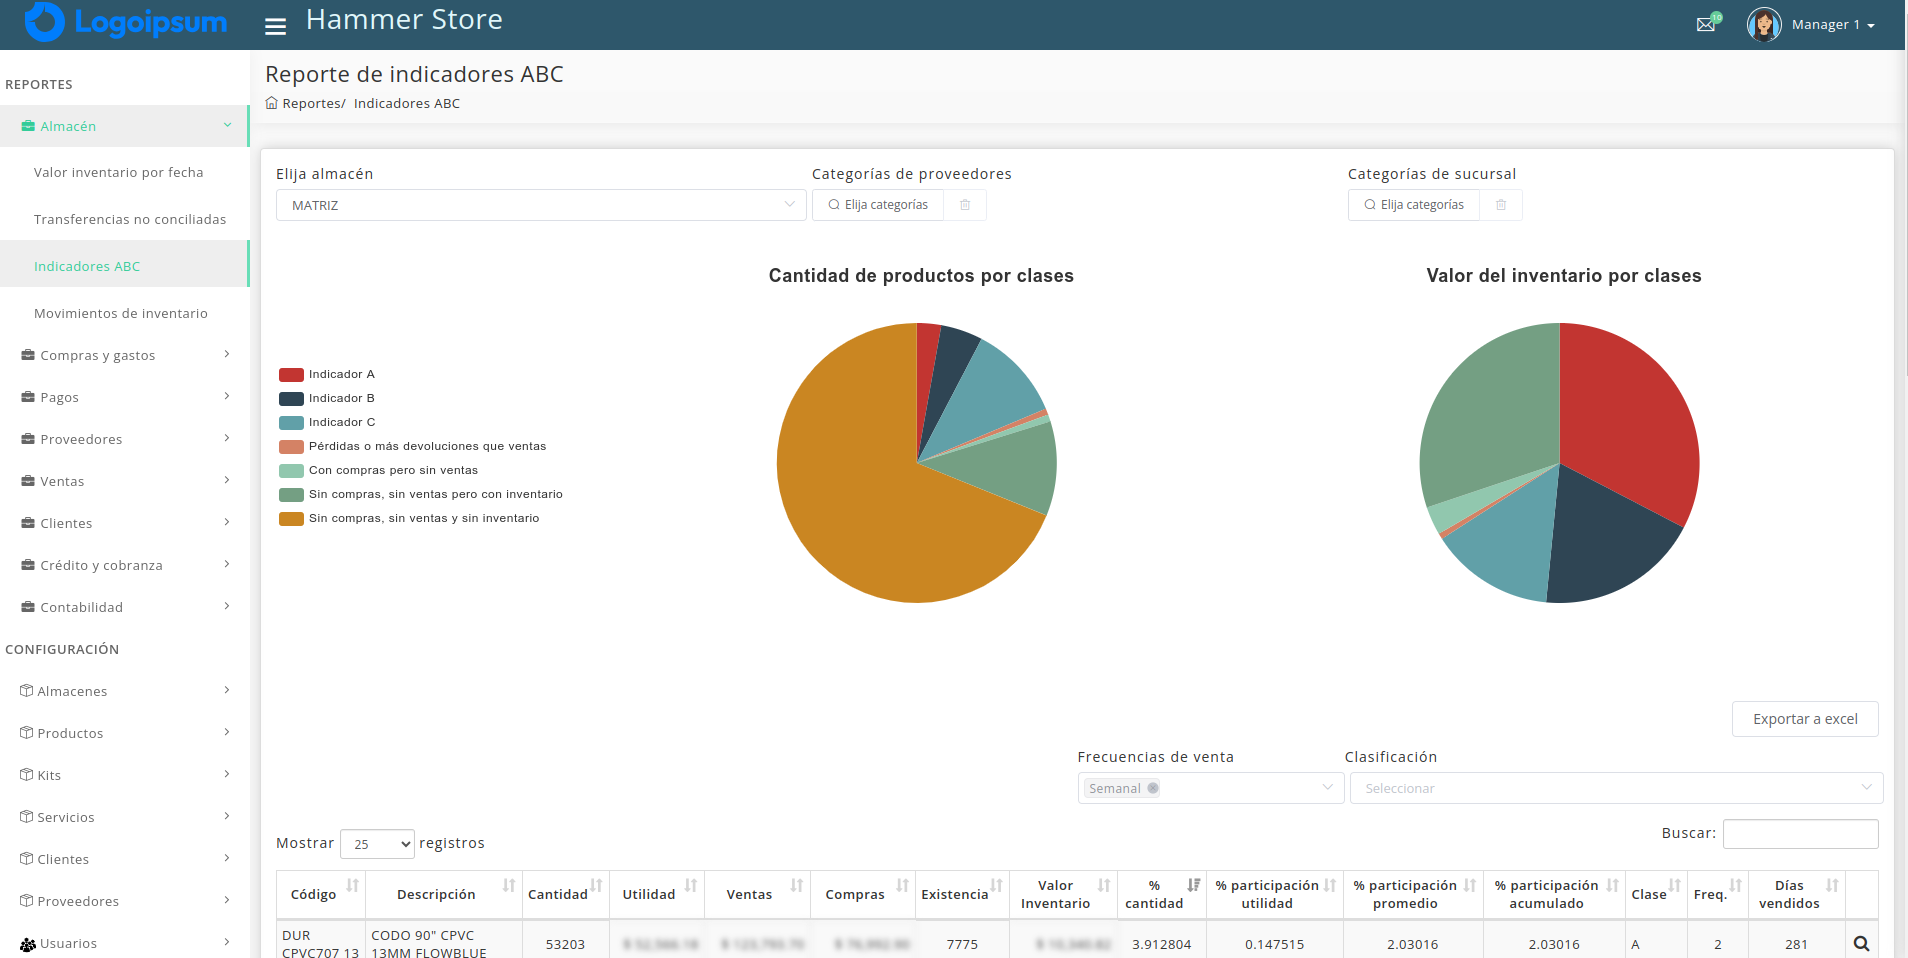Screen dimensions: 1908x958
Task: Click Elija categorías button for proveedores
Action: pos(878,205)
